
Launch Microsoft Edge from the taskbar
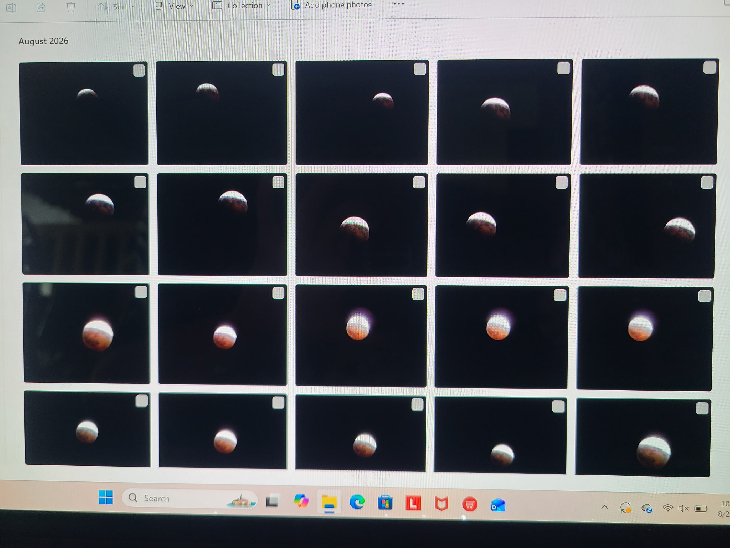pyautogui.click(x=357, y=502)
